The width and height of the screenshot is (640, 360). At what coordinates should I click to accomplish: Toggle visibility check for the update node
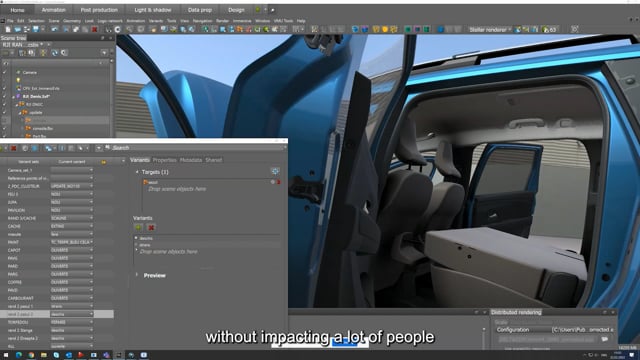pyautogui.click(x=4, y=112)
